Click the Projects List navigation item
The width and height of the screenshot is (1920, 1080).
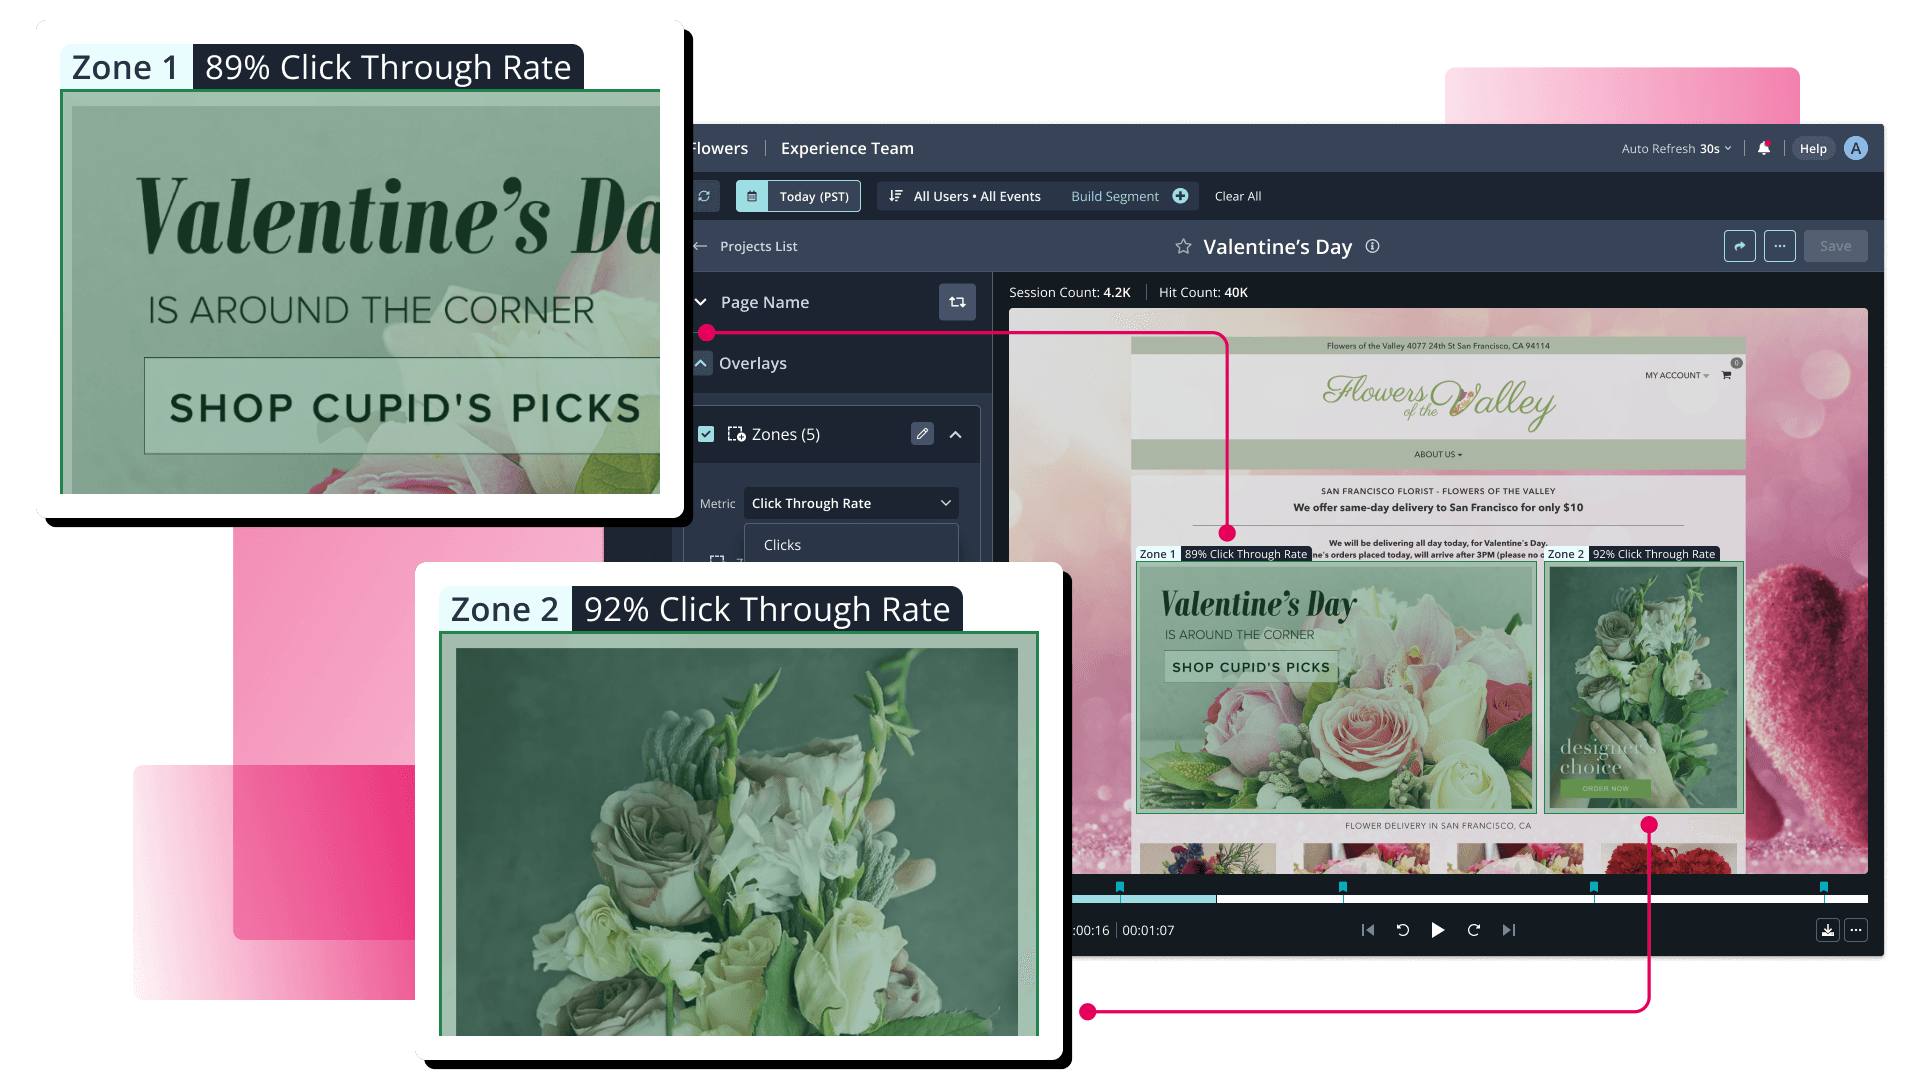(758, 245)
